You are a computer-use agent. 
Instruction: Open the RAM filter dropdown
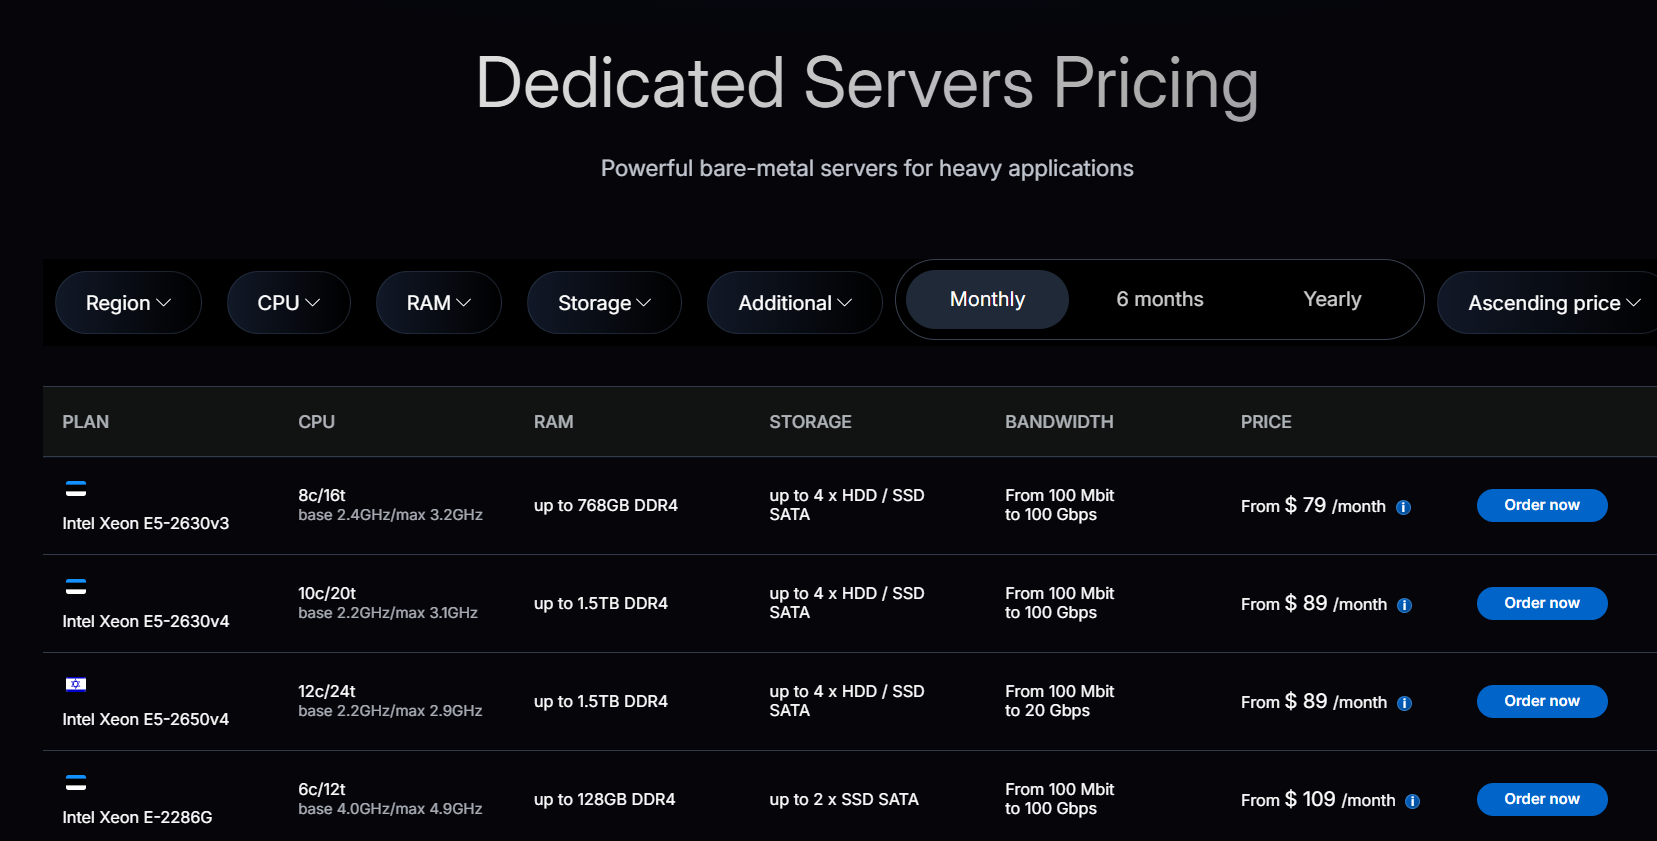coord(438,303)
